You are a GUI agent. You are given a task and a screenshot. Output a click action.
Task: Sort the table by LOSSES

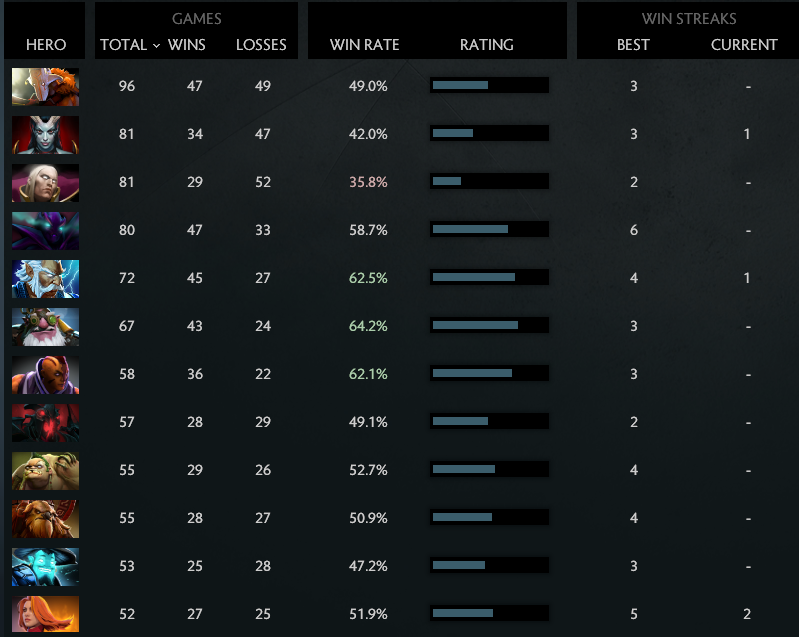pos(261,45)
